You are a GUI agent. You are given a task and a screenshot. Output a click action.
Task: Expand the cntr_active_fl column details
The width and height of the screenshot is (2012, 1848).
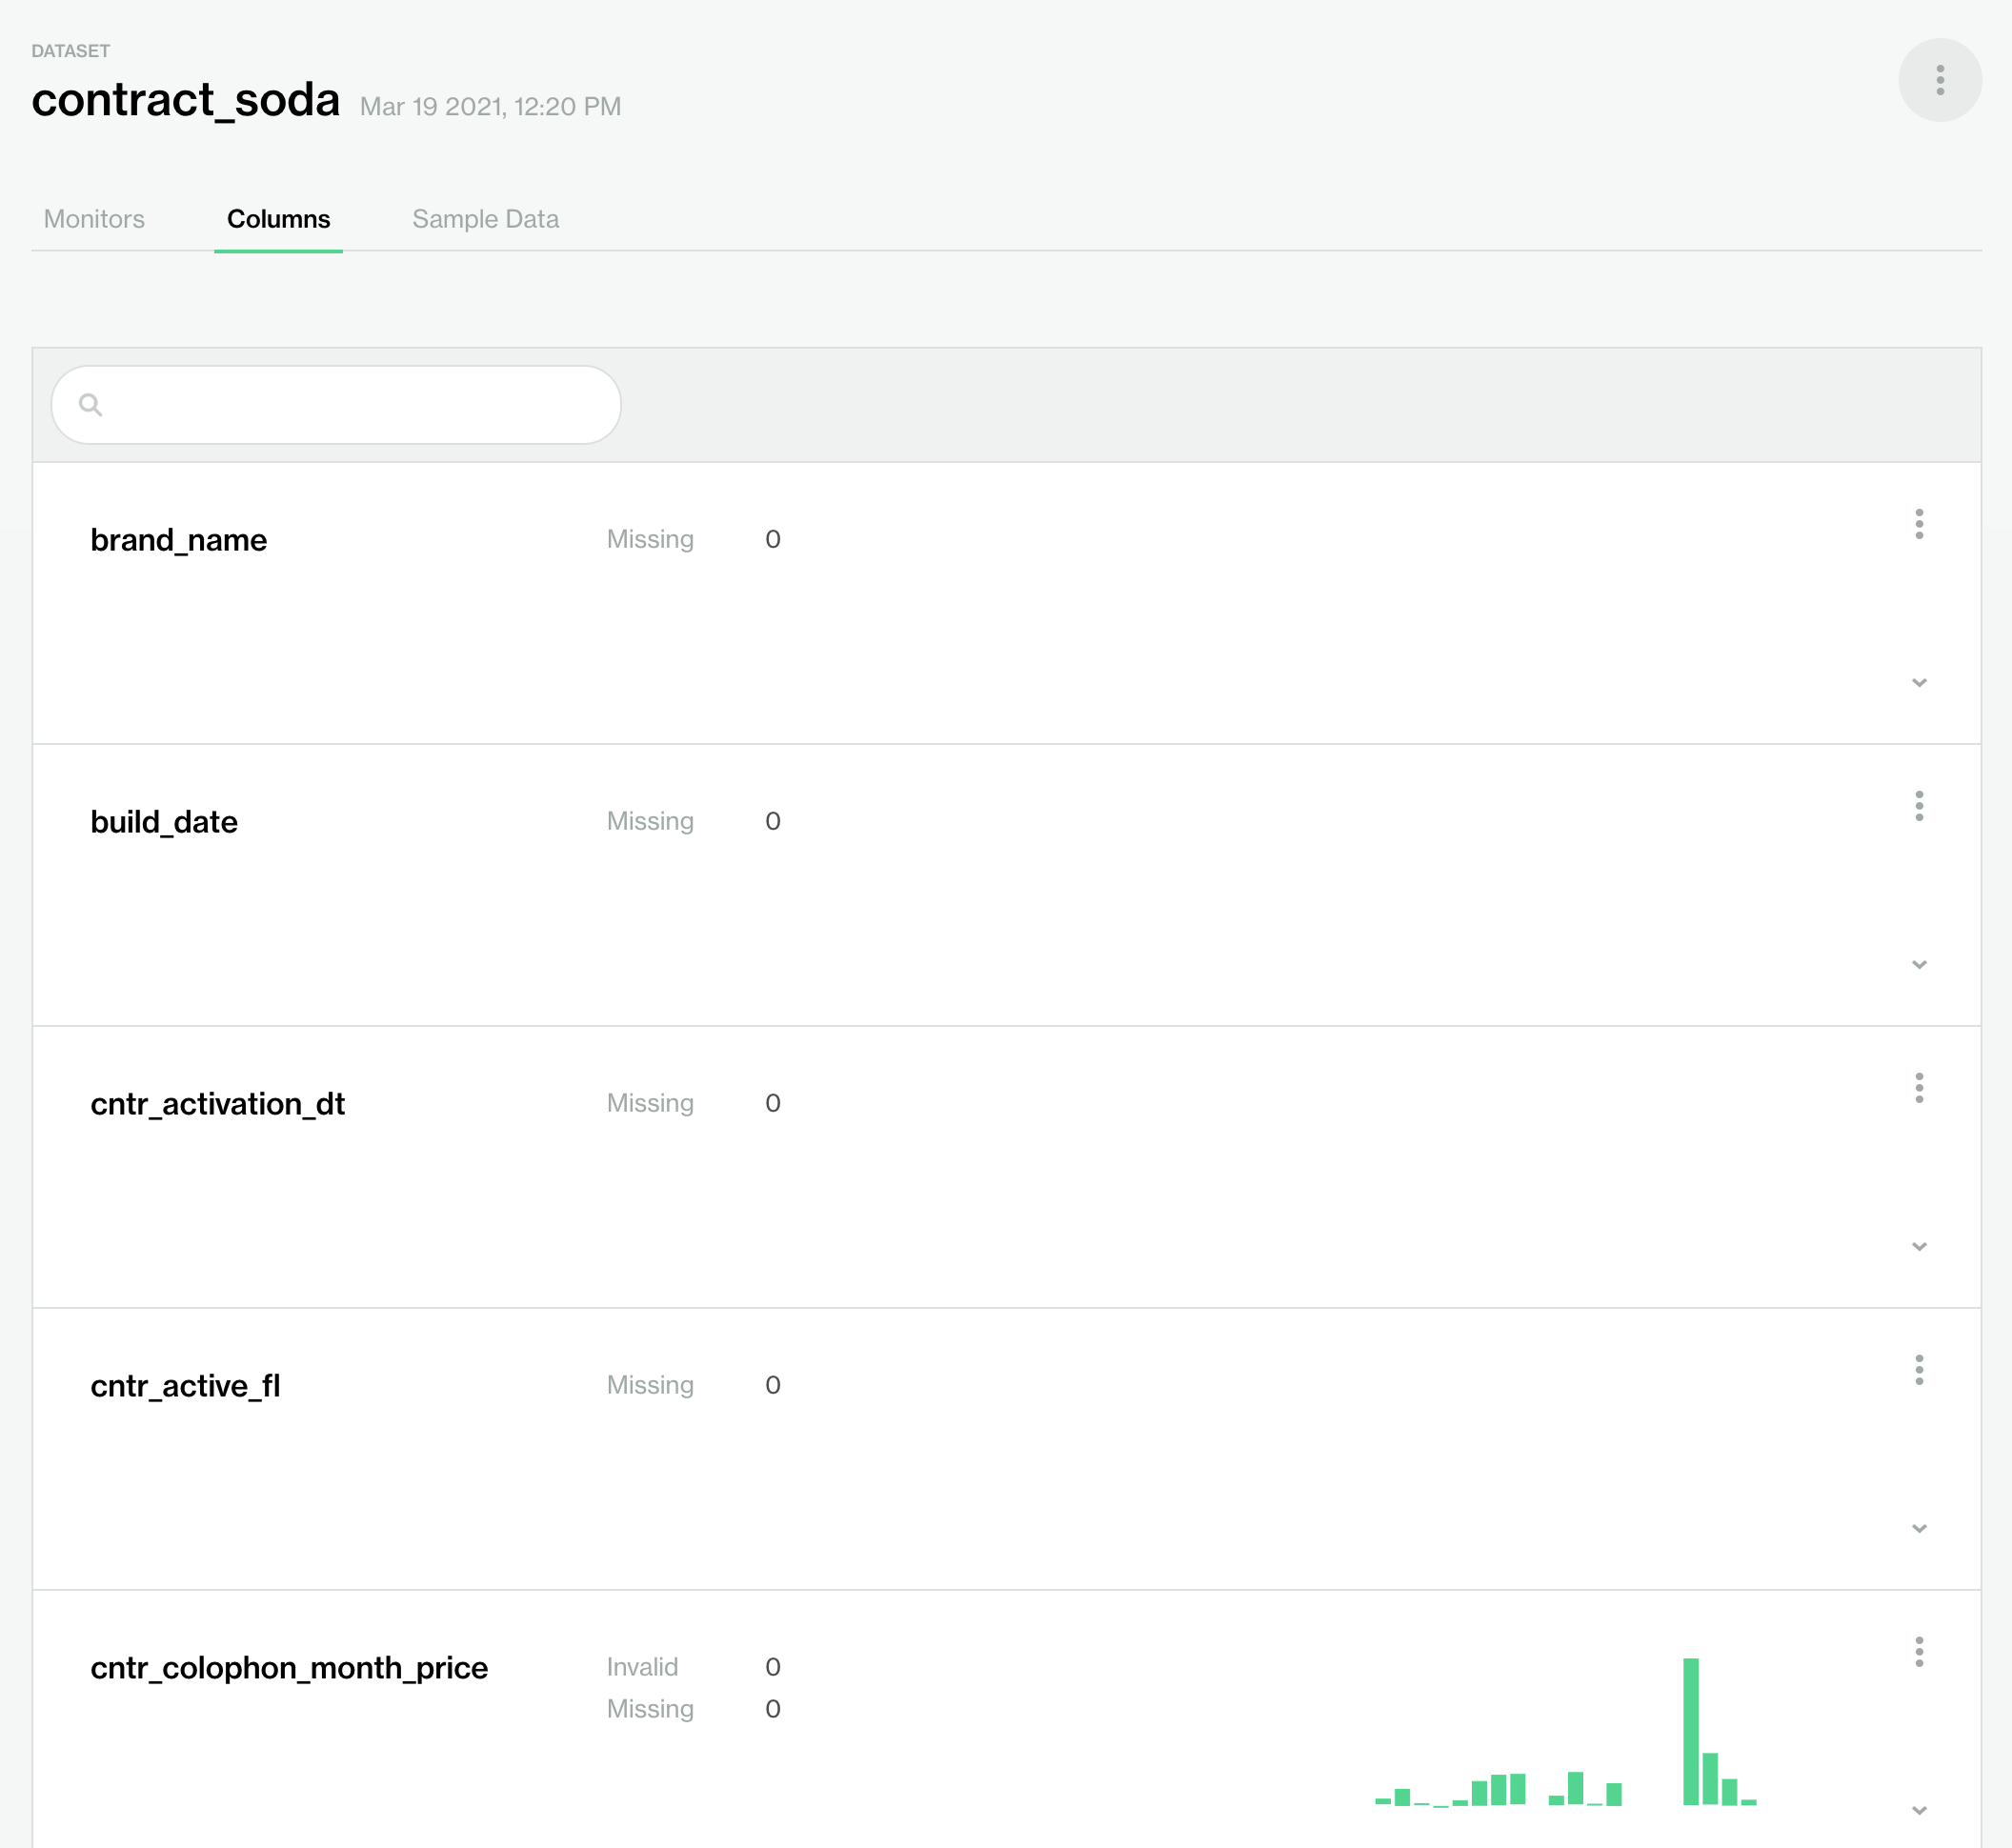[1920, 1527]
